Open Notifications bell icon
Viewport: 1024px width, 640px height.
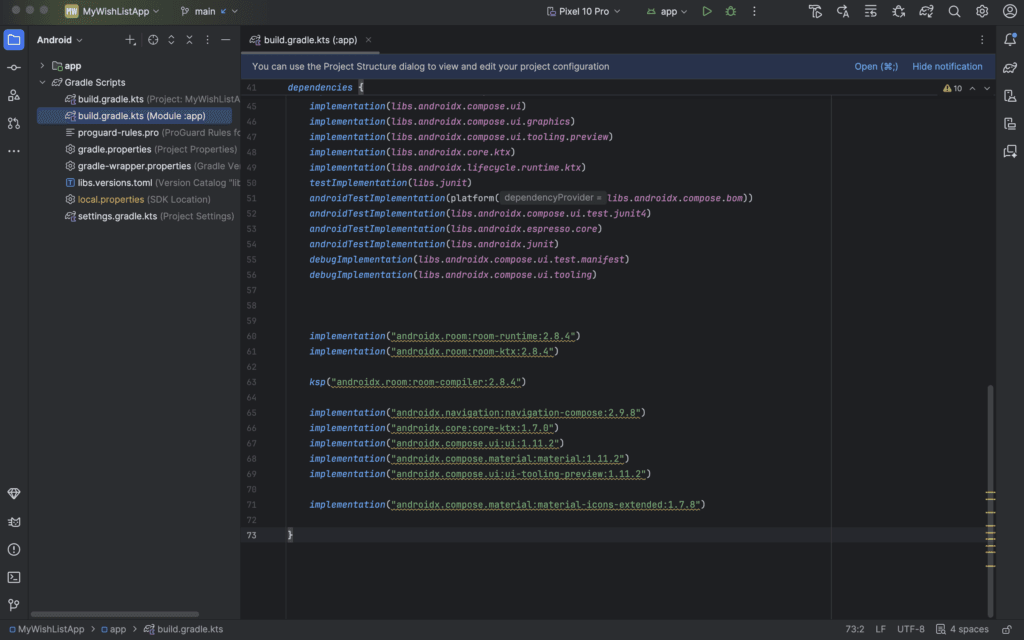click(x=1010, y=40)
